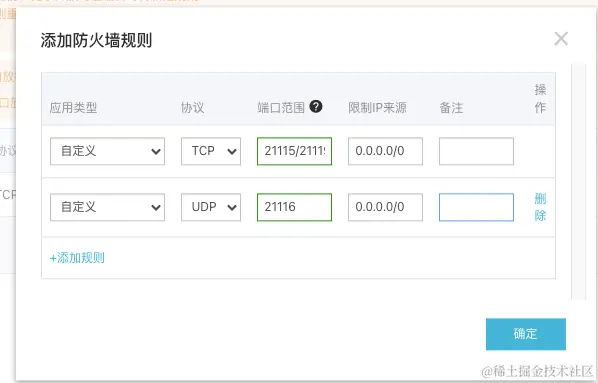Open the first row application type dropdown

point(108,151)
